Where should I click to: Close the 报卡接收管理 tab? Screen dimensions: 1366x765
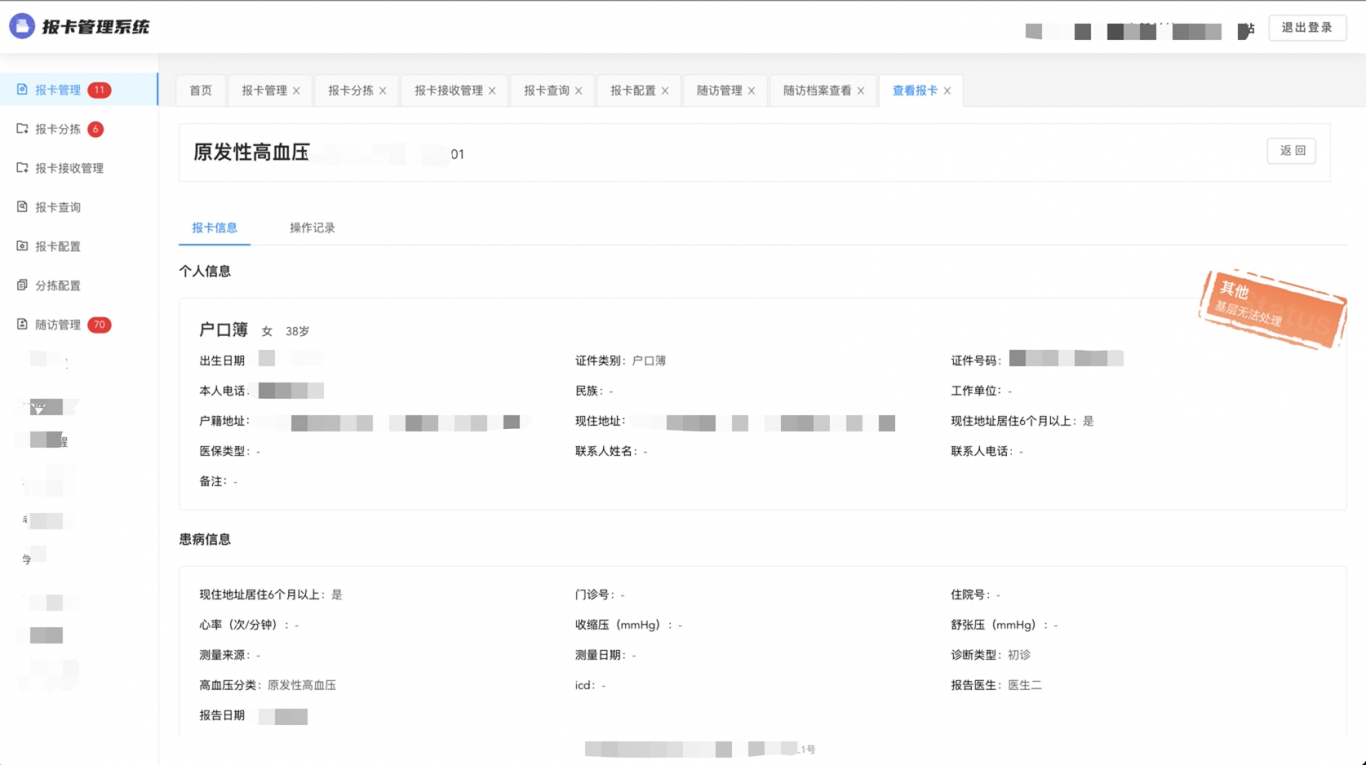pyautogui.click(x=492, y=91)
